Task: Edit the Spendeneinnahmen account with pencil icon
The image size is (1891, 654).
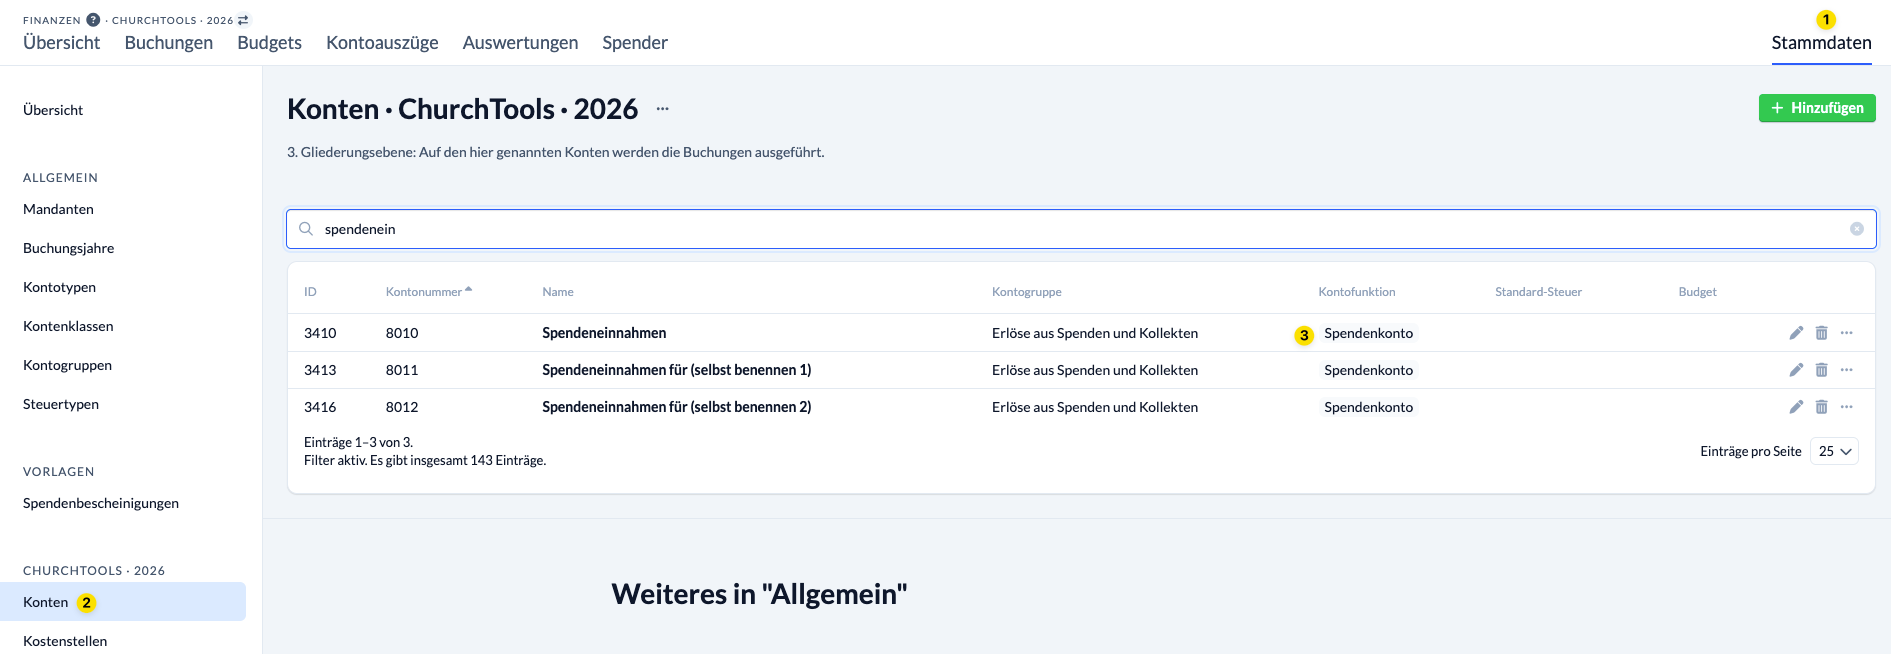Action: tap(1796, 333)
